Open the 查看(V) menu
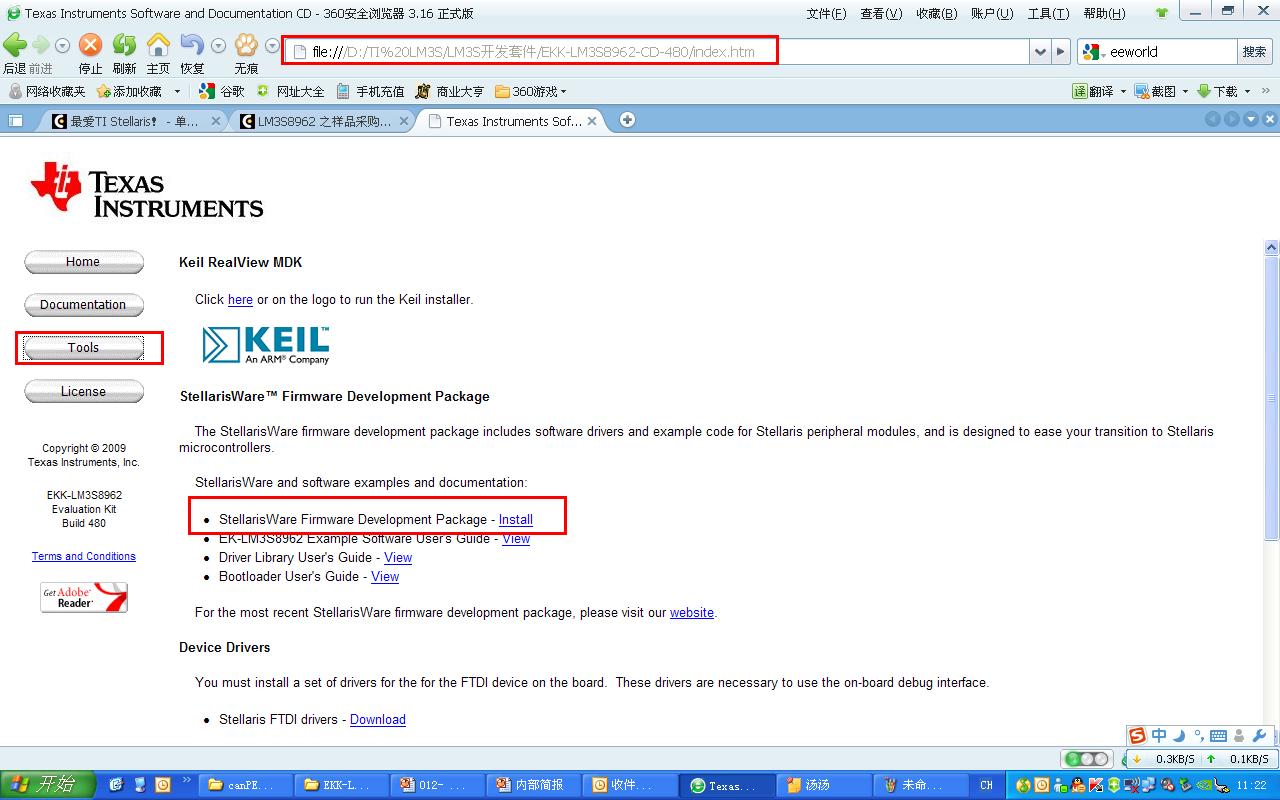 (x=881, y=13)
